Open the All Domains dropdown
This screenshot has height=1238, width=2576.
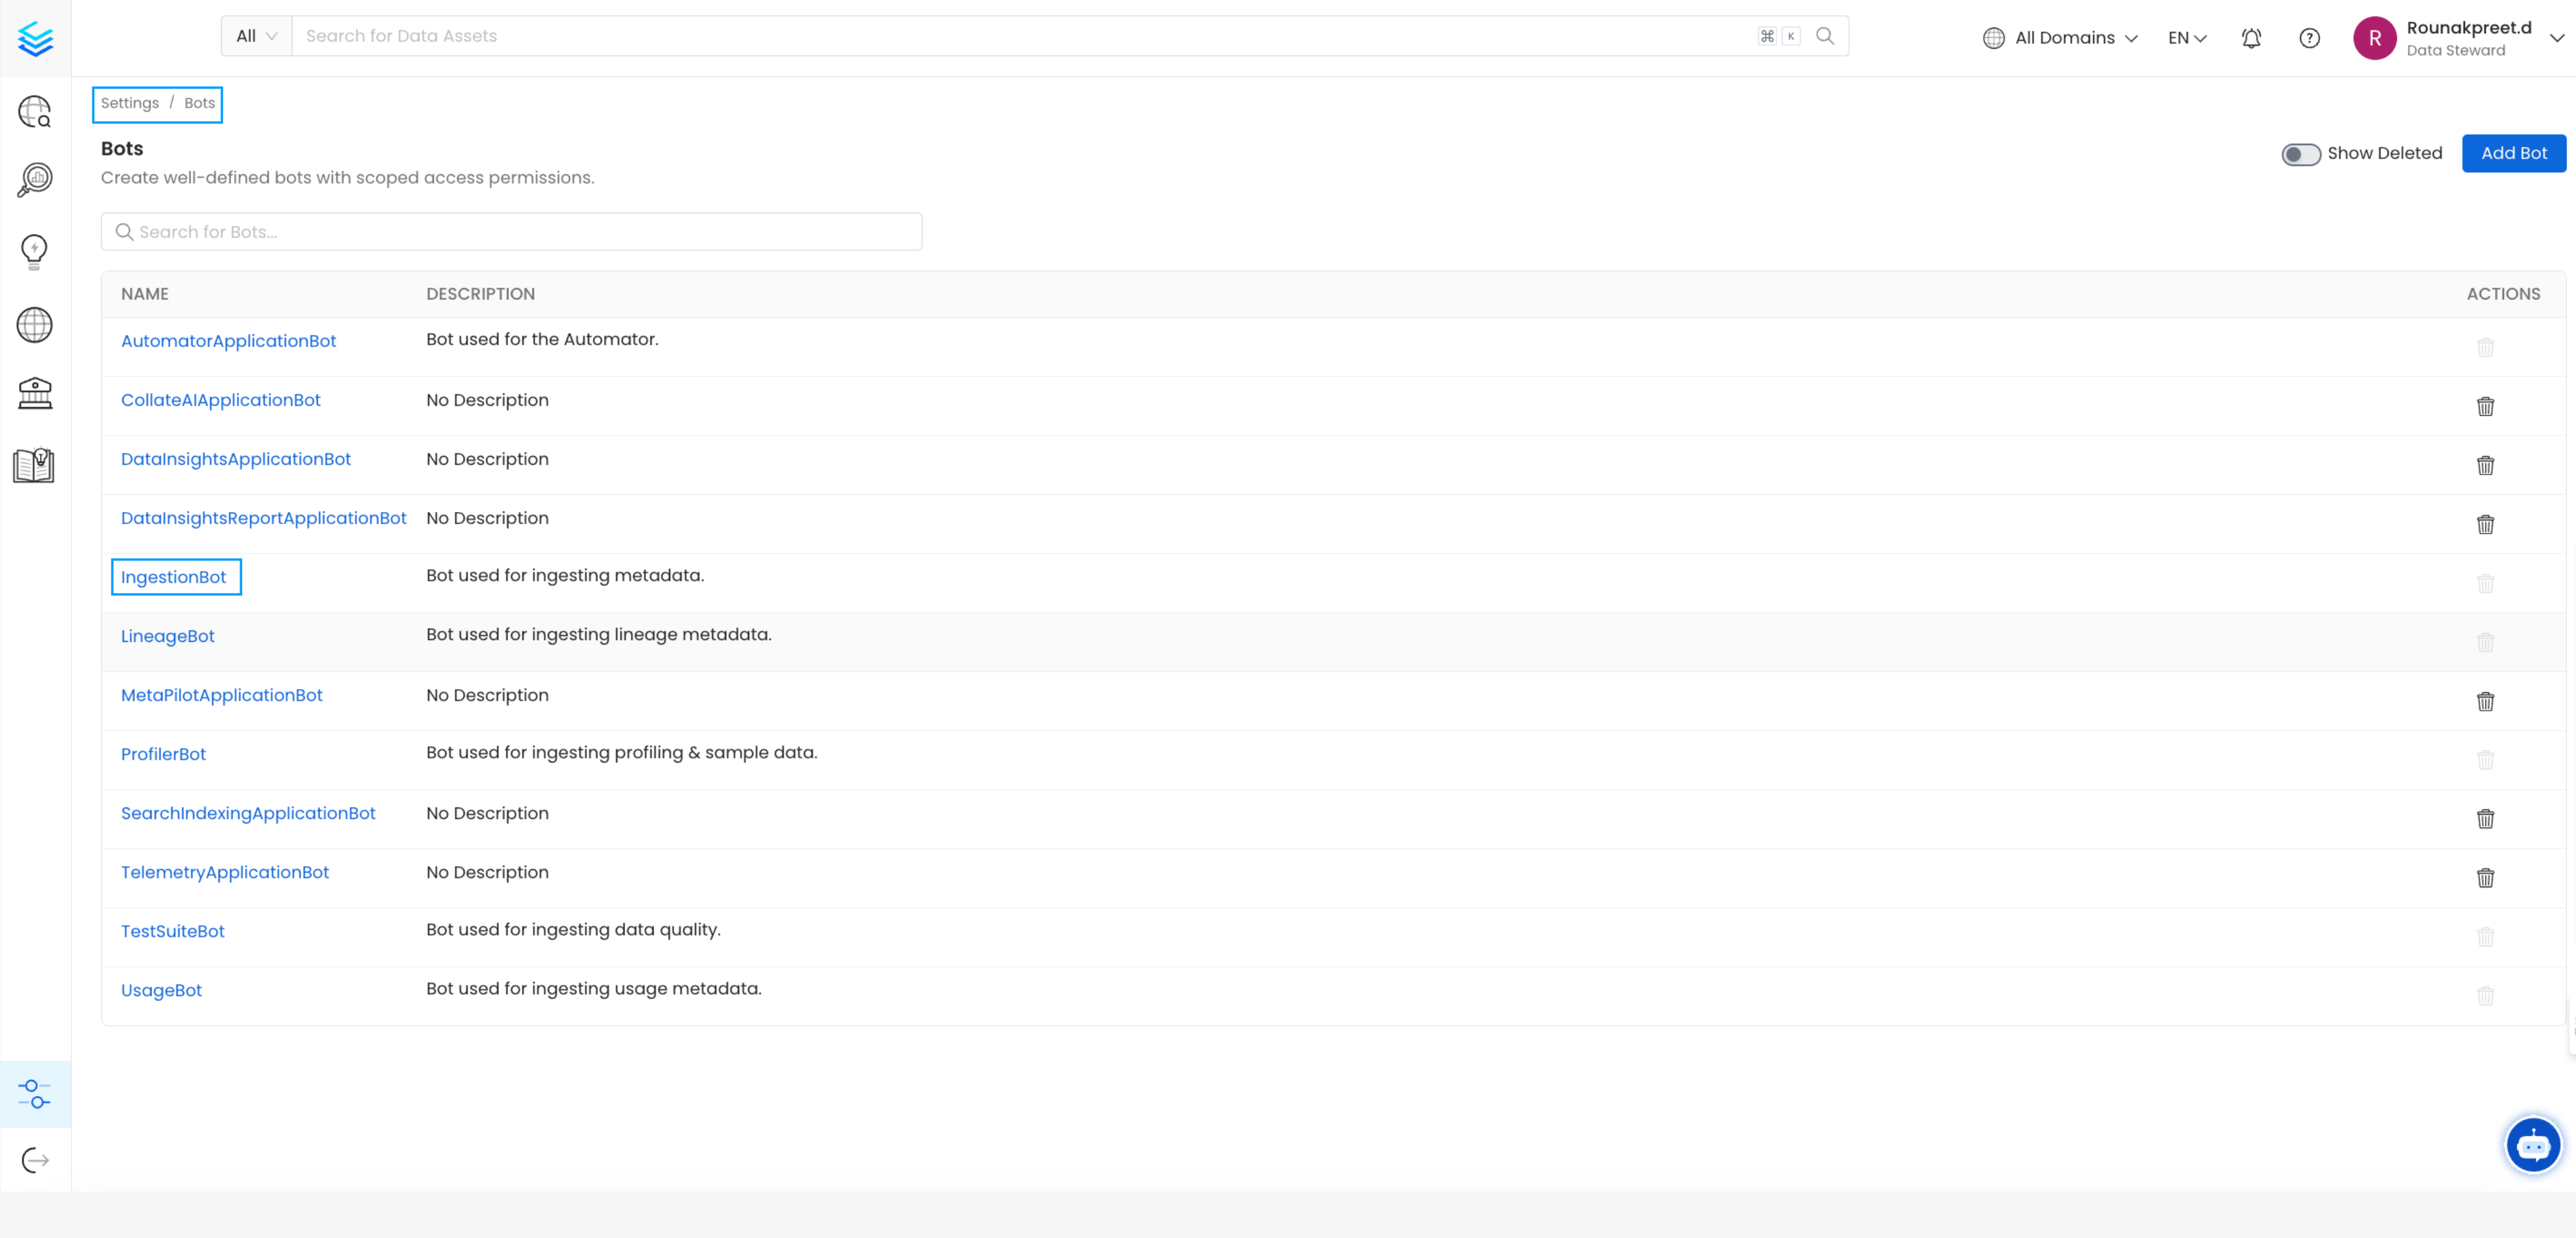[x=2060, y=38]
